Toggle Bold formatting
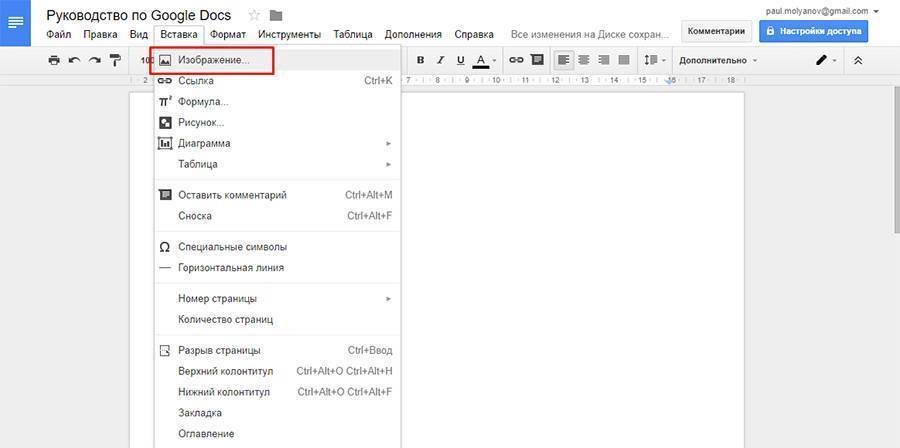The image size is (900, 448). [420, 60]
